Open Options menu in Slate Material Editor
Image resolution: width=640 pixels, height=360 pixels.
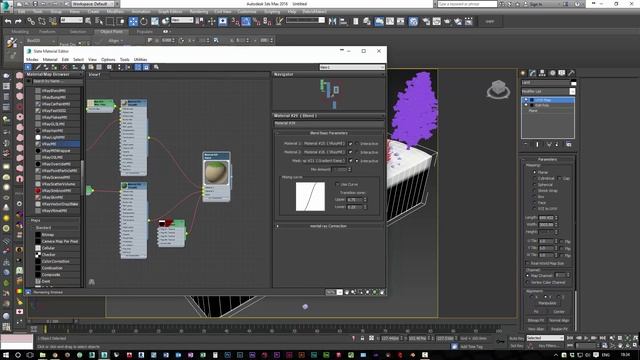[108, 60]
